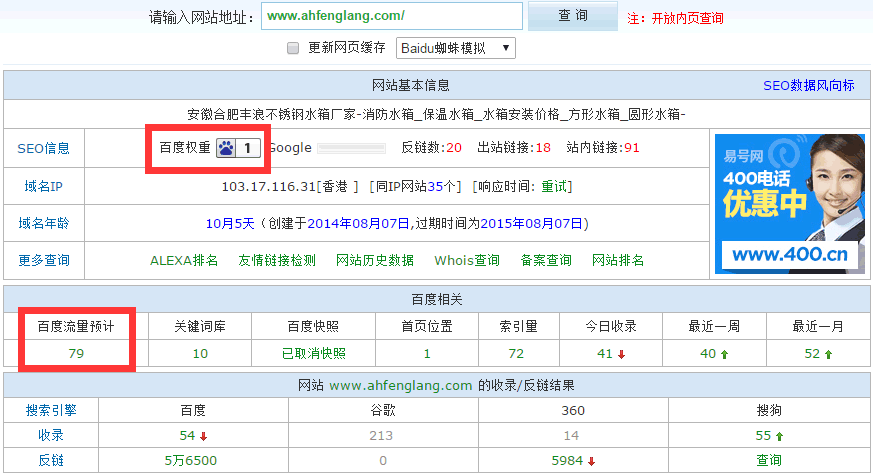873x476 pixels.
Task: Click the 重试 response time link
Action: point(554,187)
